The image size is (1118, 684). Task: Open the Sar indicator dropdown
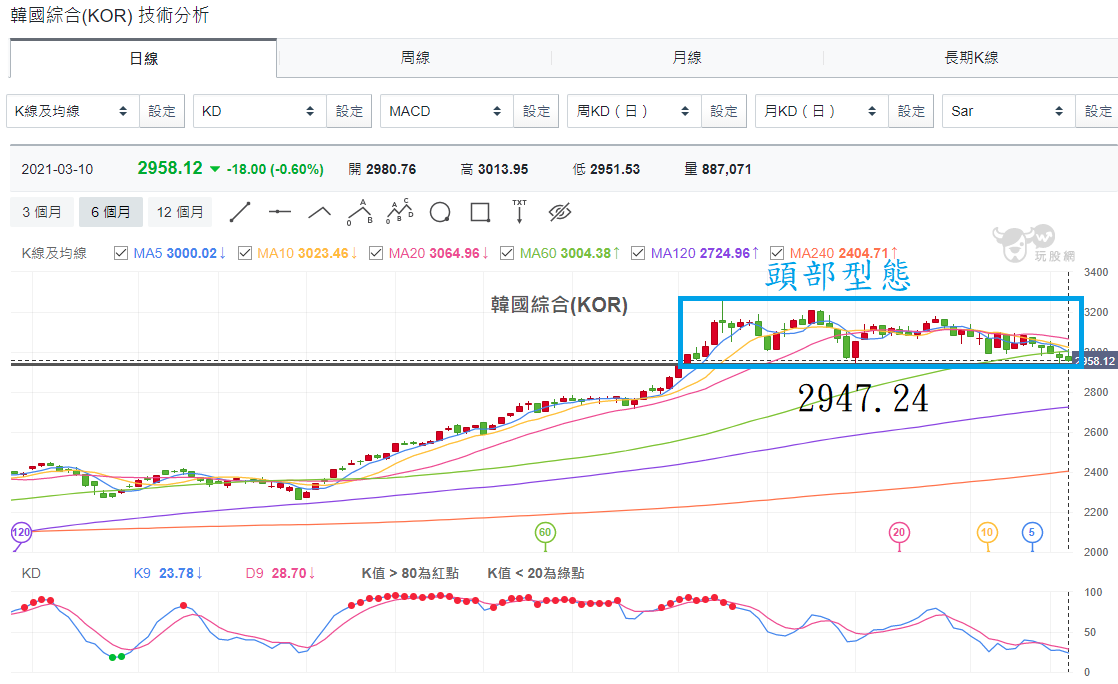click(1009, 111)
